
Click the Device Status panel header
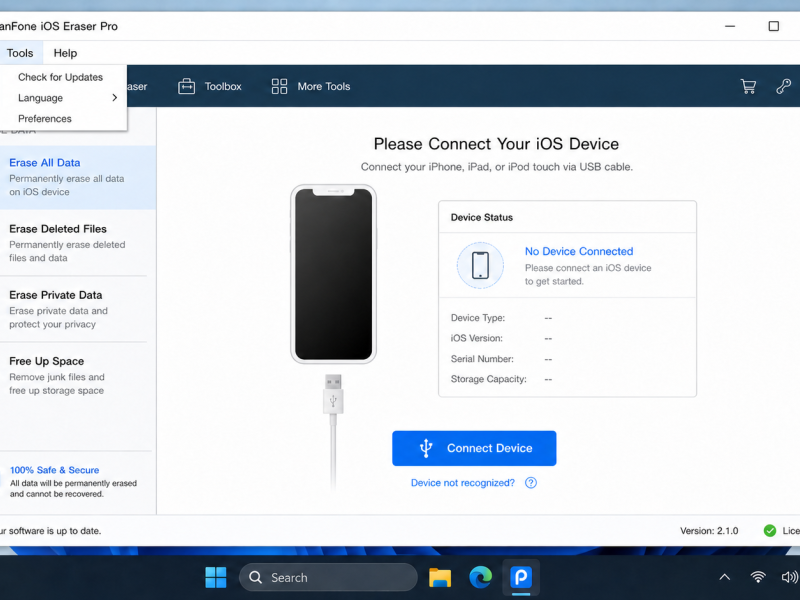tap(482, 217)
